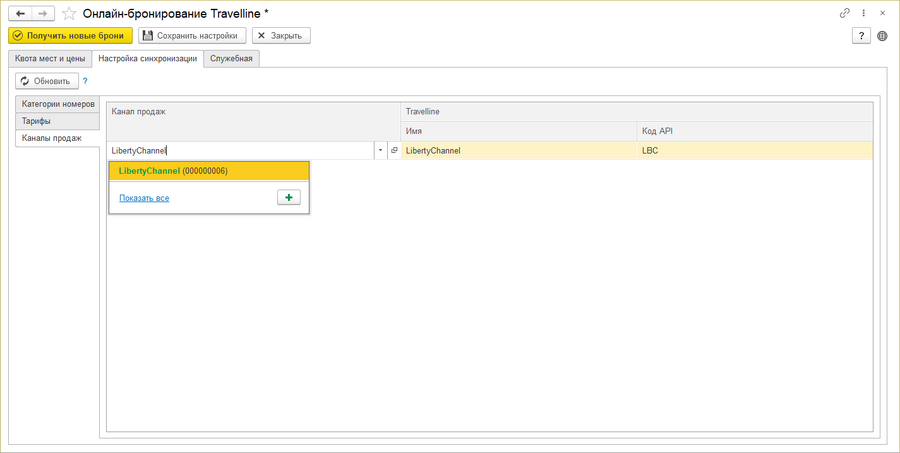Viewport: 900px width, 453px height.
Task: Click the Код API column header
Action: coord(755,131)
